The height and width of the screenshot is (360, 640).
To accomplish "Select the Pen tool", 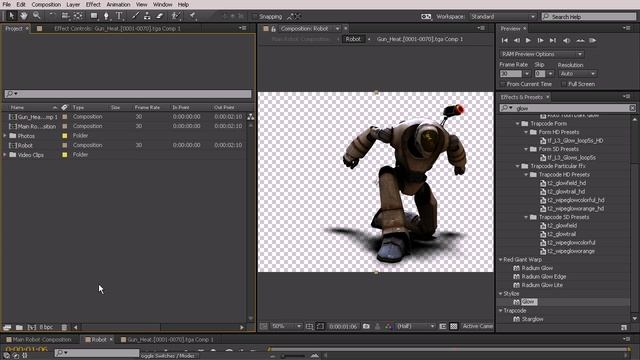I will tap(107, 16).
